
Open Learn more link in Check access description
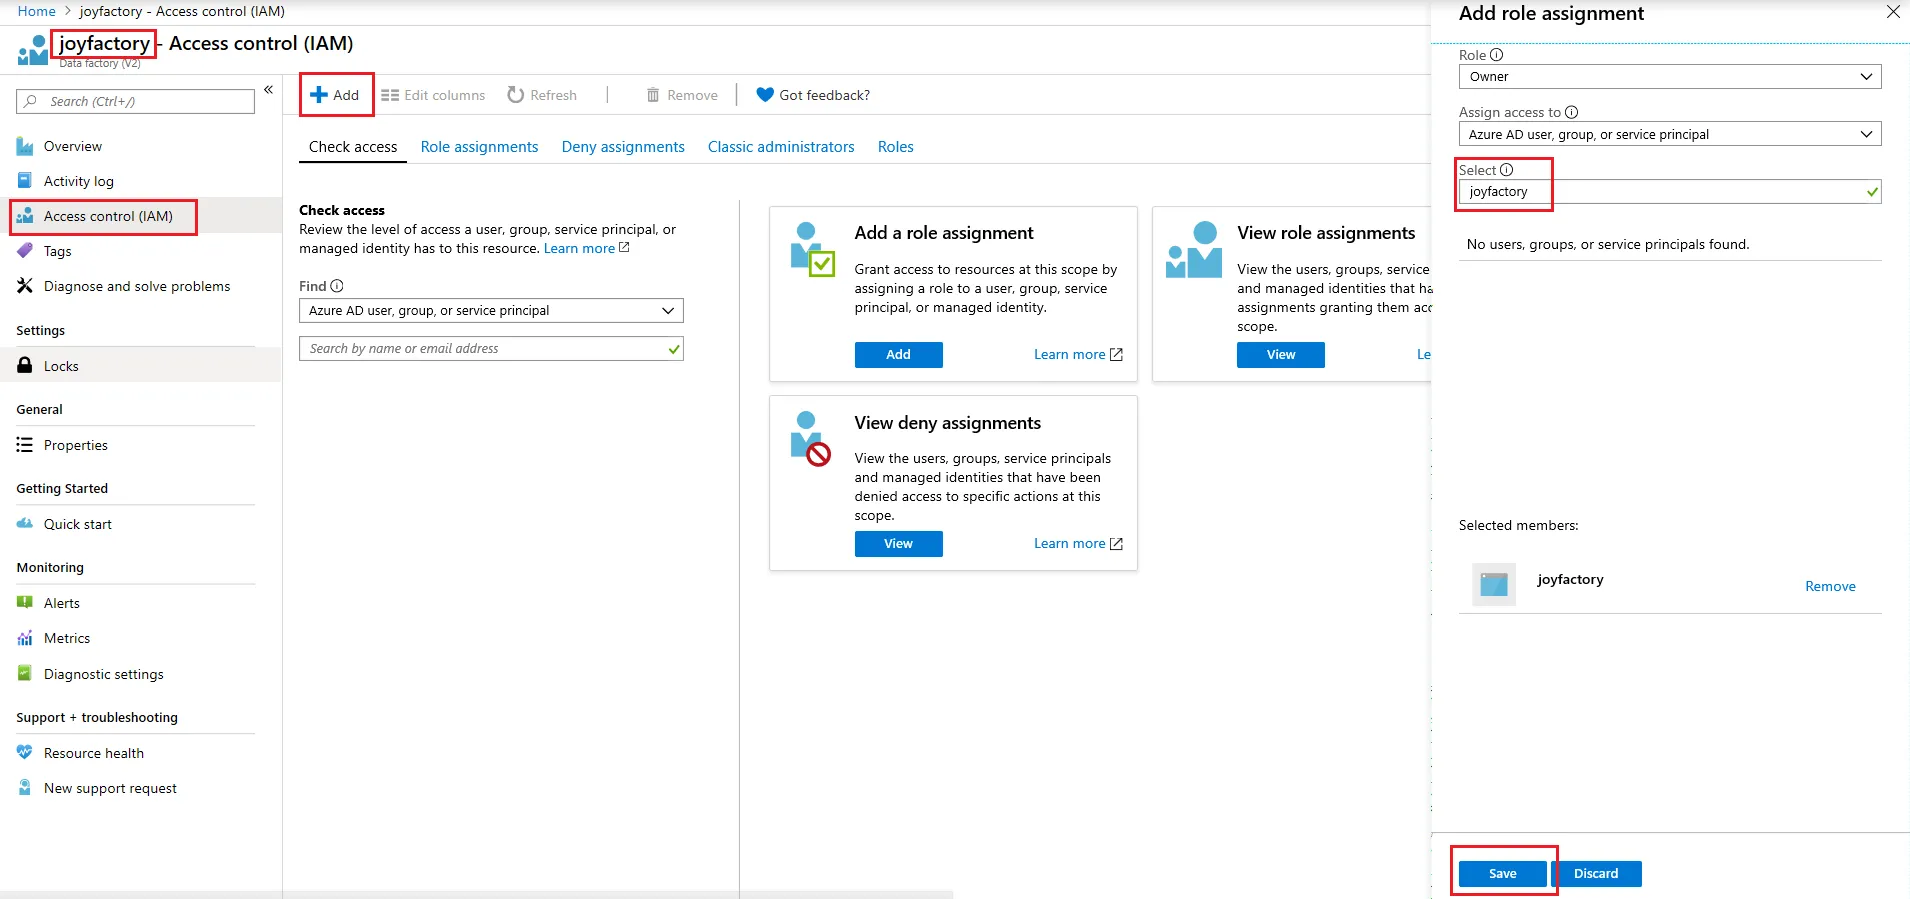(587, 249)
